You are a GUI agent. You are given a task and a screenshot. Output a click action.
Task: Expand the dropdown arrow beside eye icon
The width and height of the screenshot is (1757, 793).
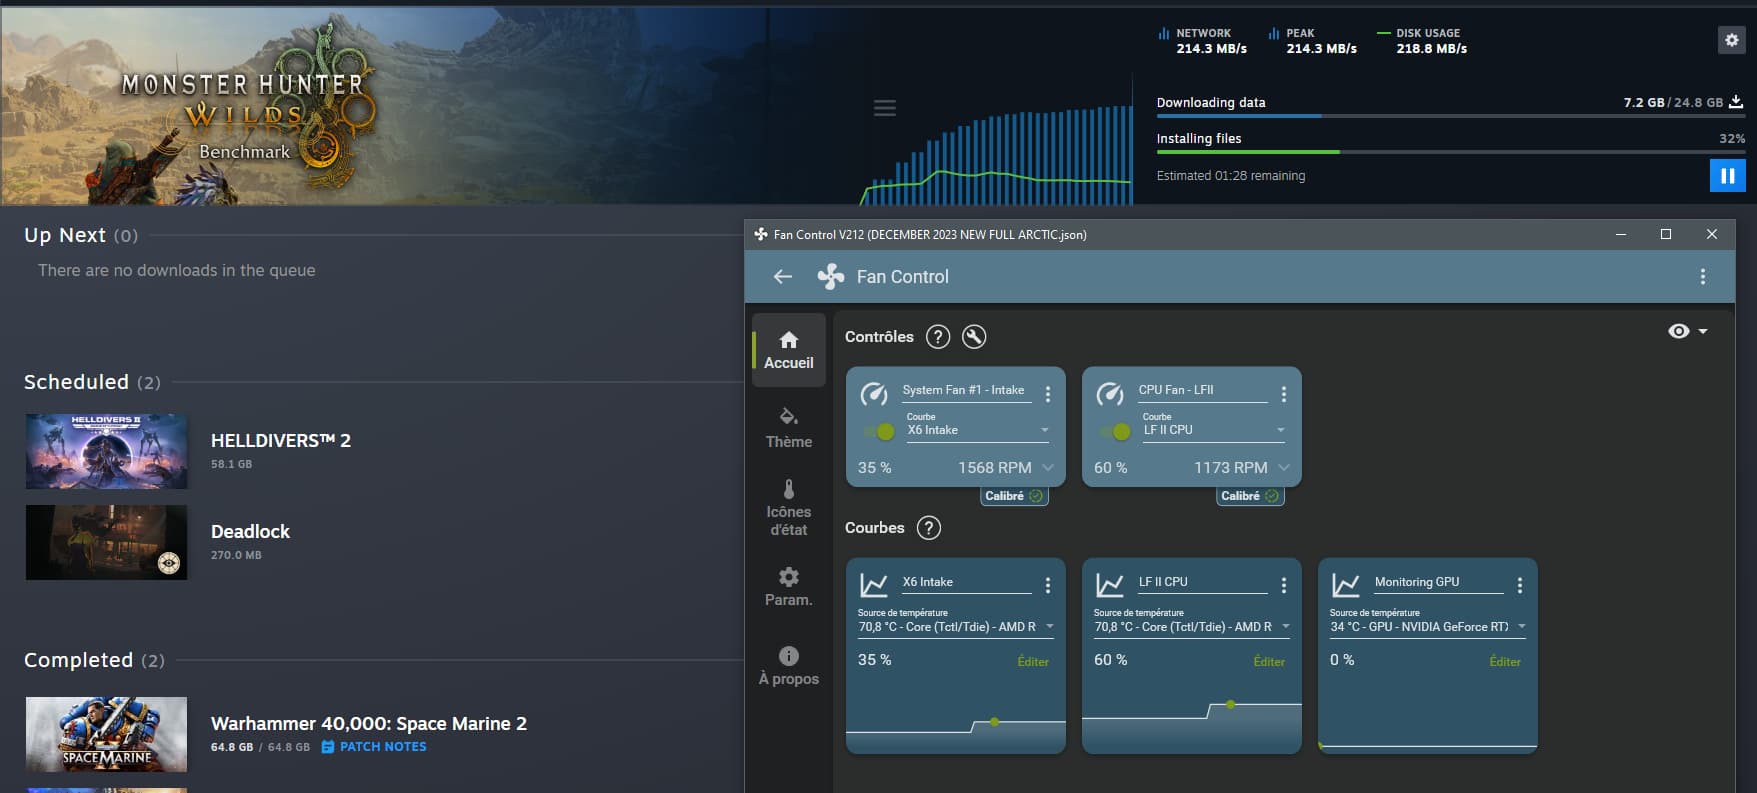coord(1703,331)
